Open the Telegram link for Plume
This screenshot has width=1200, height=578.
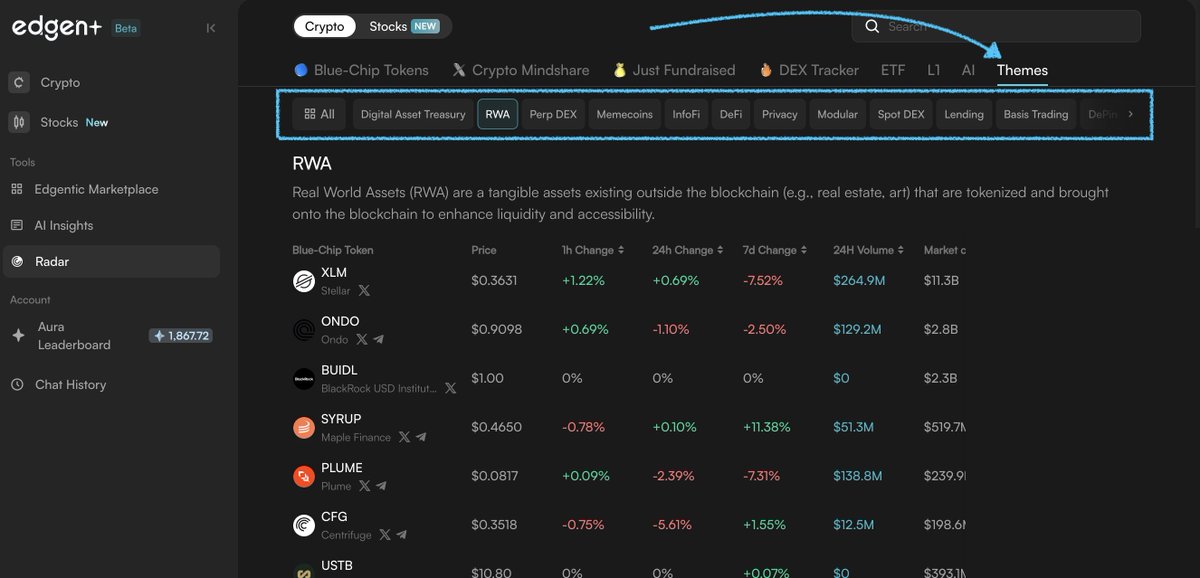tap(381, 486)
